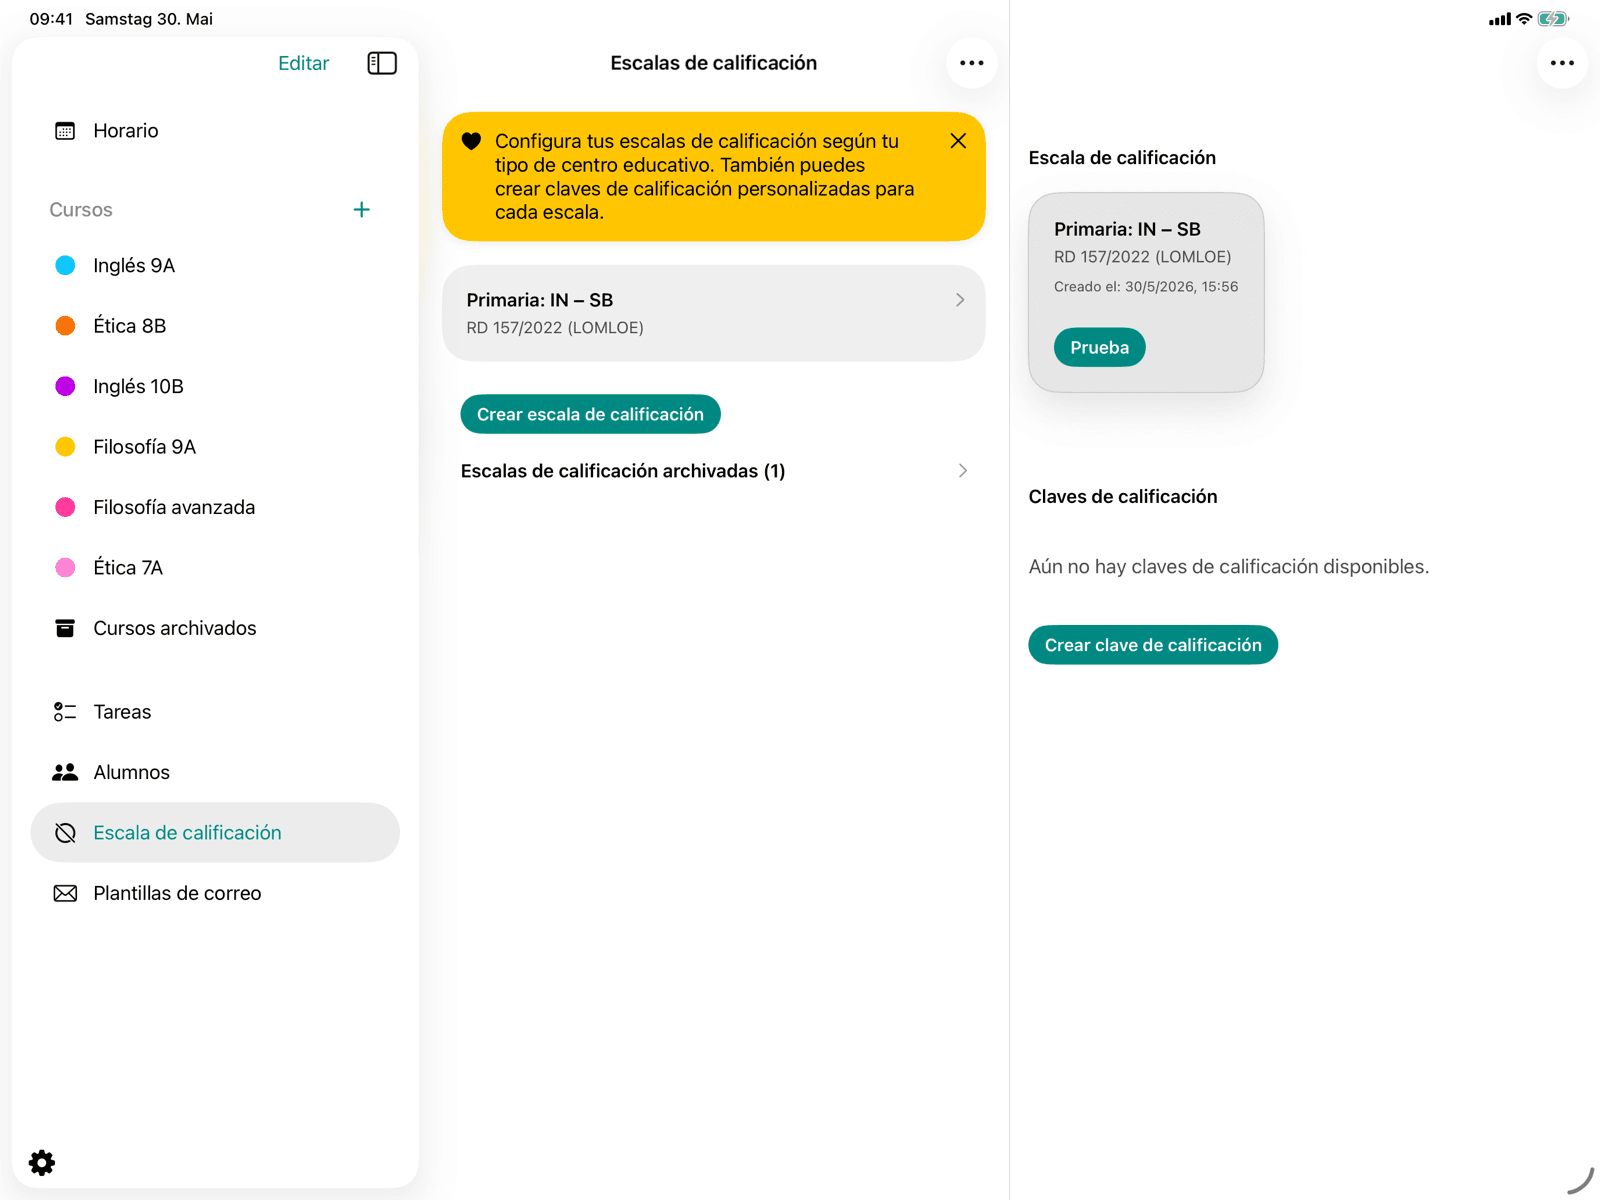The height and width of the screenshot is (1200, 1600).
Task: Open the Inglés 9A course name
Action: click(134, 265)
